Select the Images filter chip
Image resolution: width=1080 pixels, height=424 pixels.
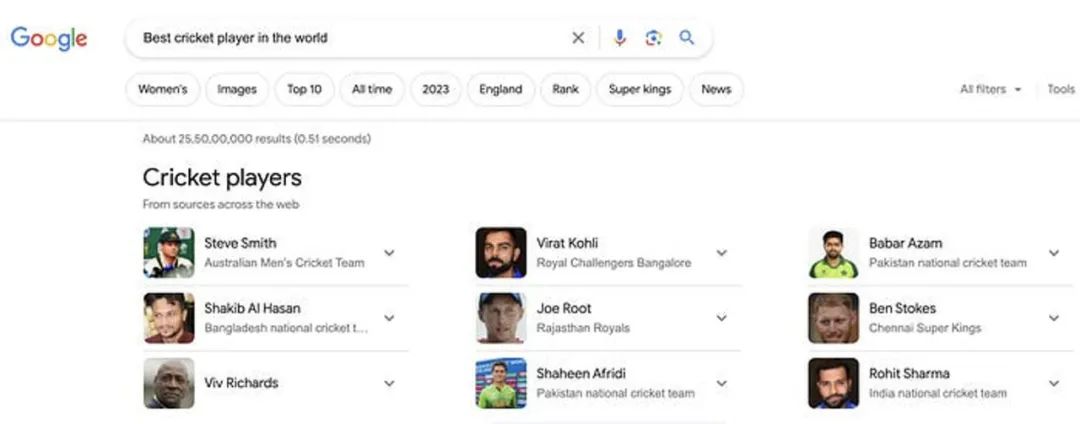pos(237,89)
